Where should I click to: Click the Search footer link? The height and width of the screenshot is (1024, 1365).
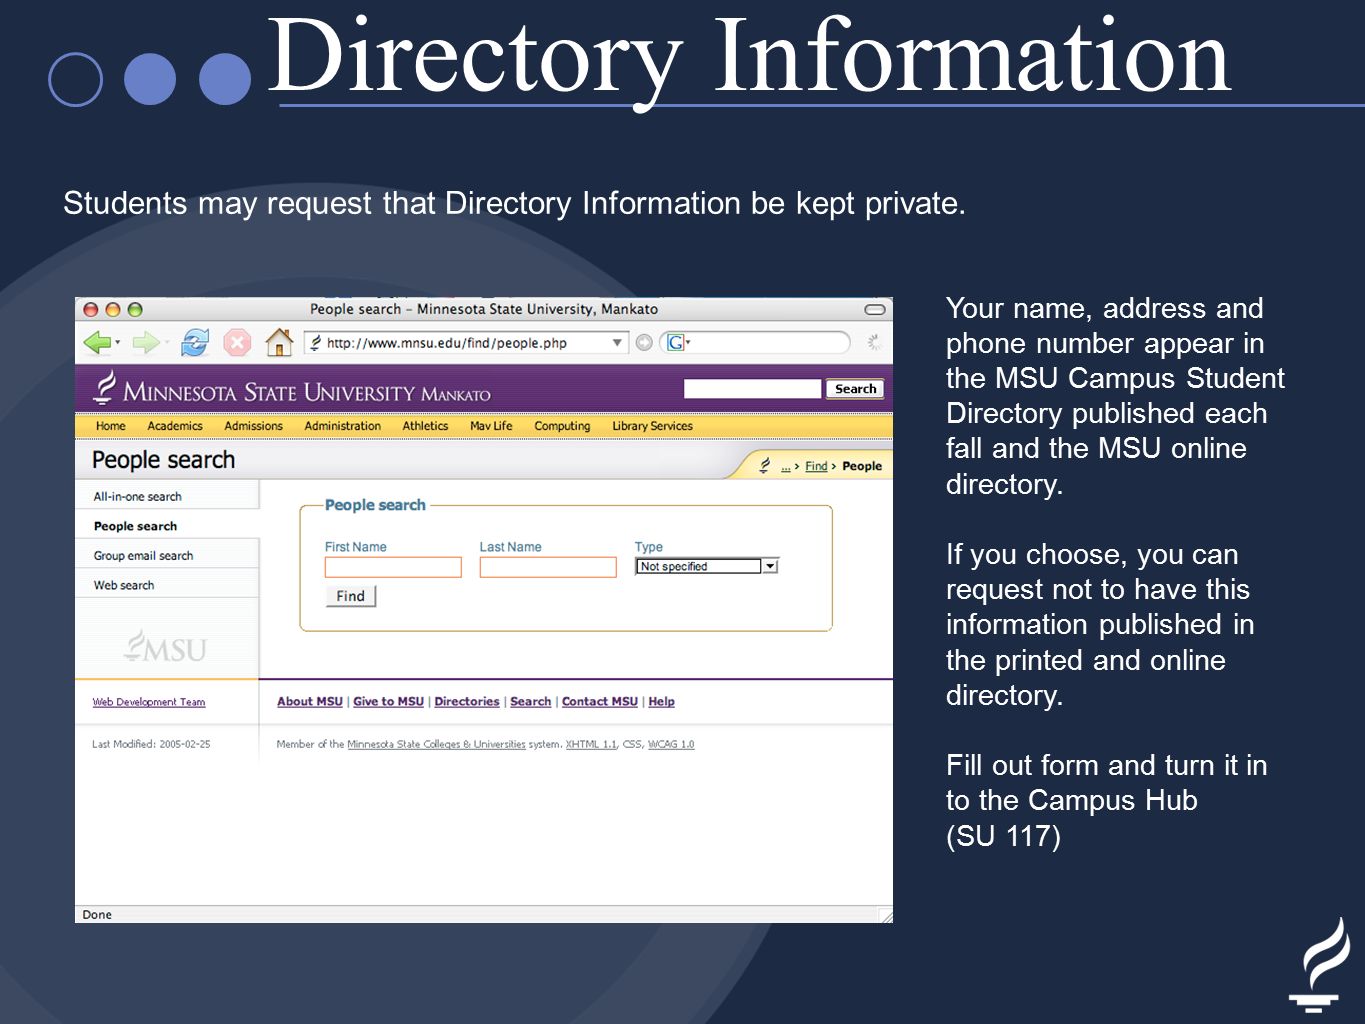coord(531,702)
